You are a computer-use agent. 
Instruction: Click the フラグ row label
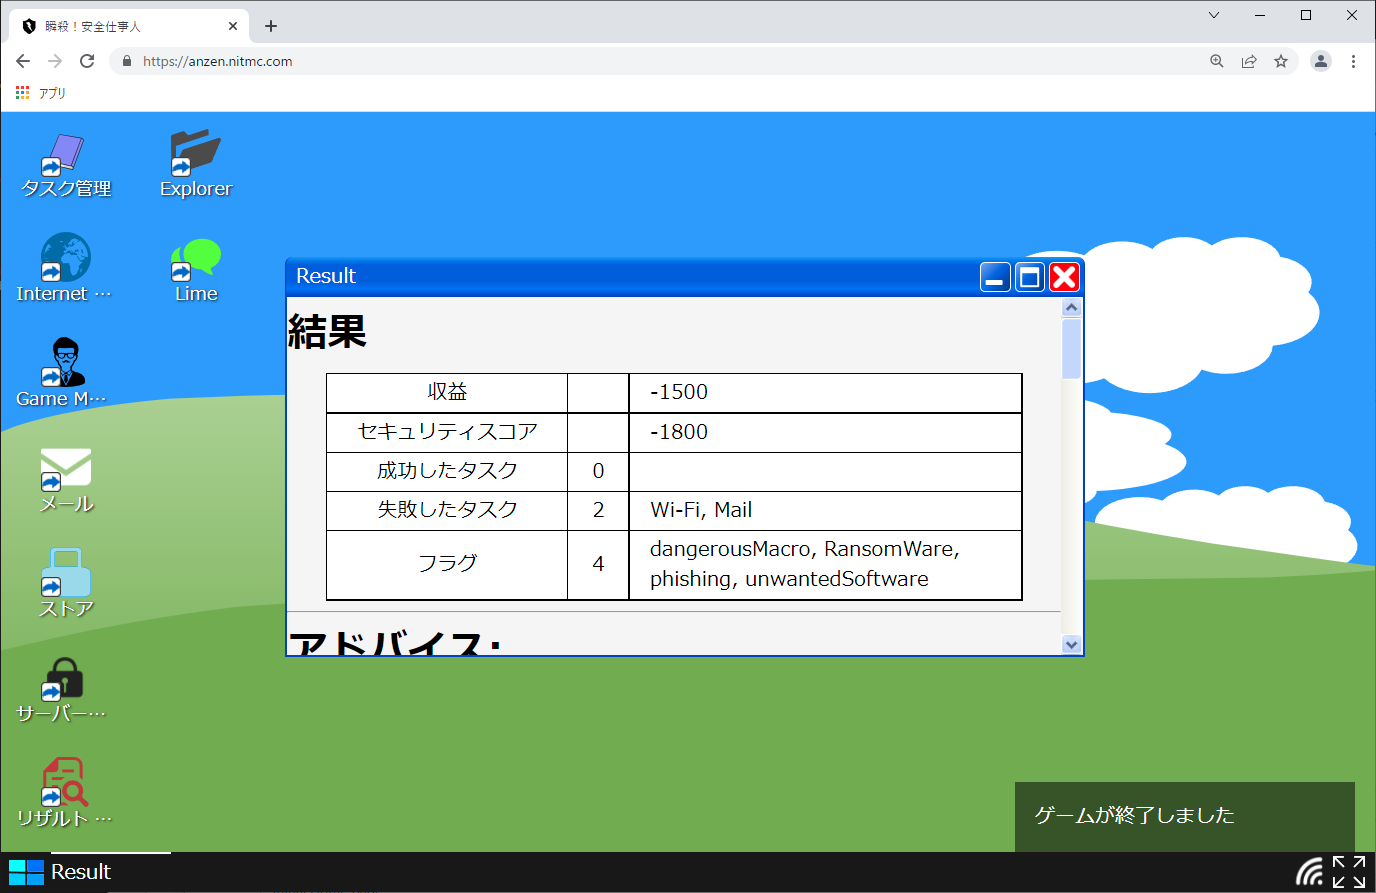tap(447, 564)
